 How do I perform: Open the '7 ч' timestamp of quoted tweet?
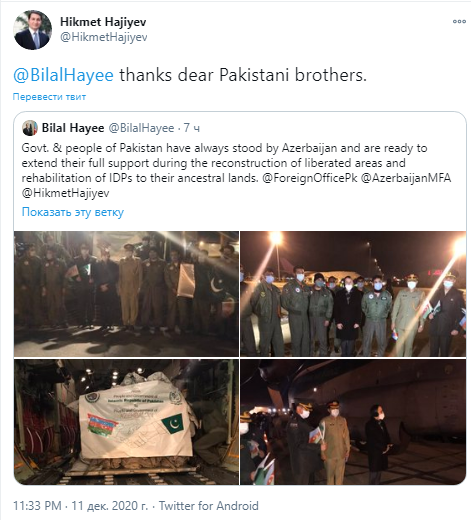coord(192,128)
